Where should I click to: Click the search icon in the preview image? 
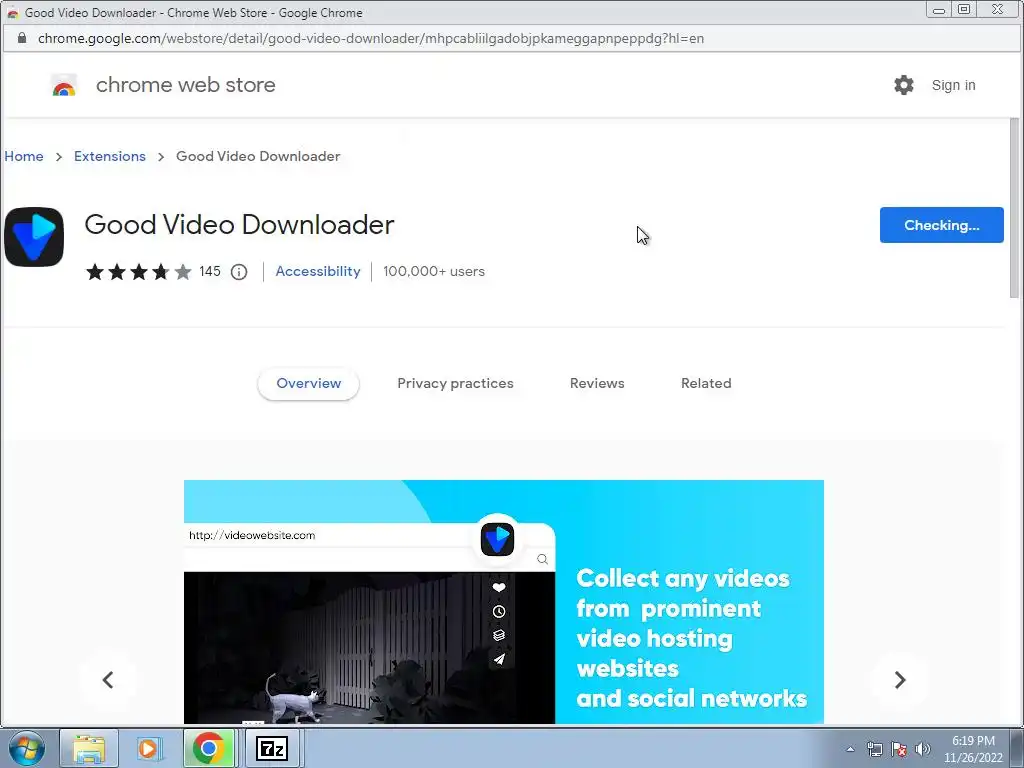(542, 559)
